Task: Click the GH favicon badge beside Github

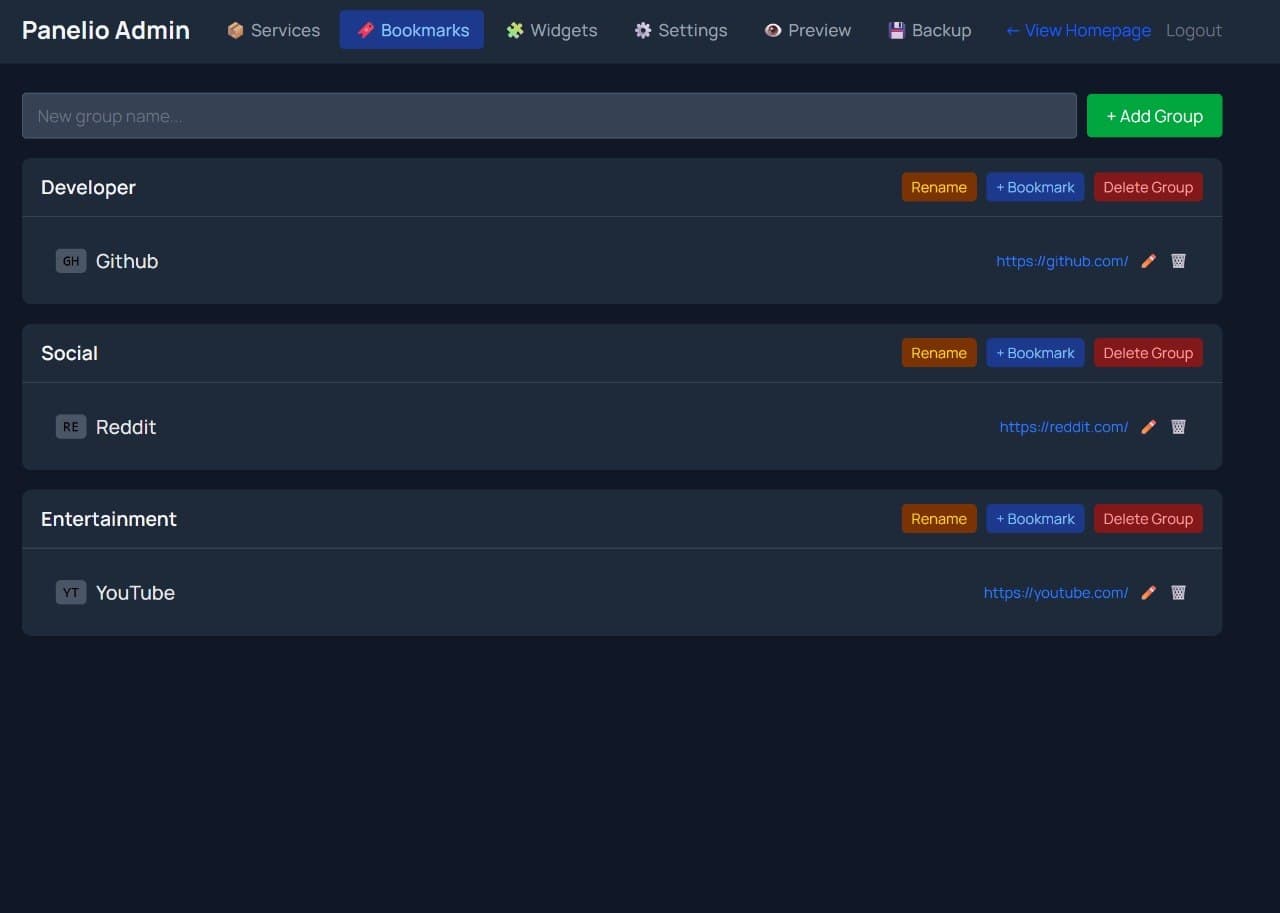Action: (70, 261)
